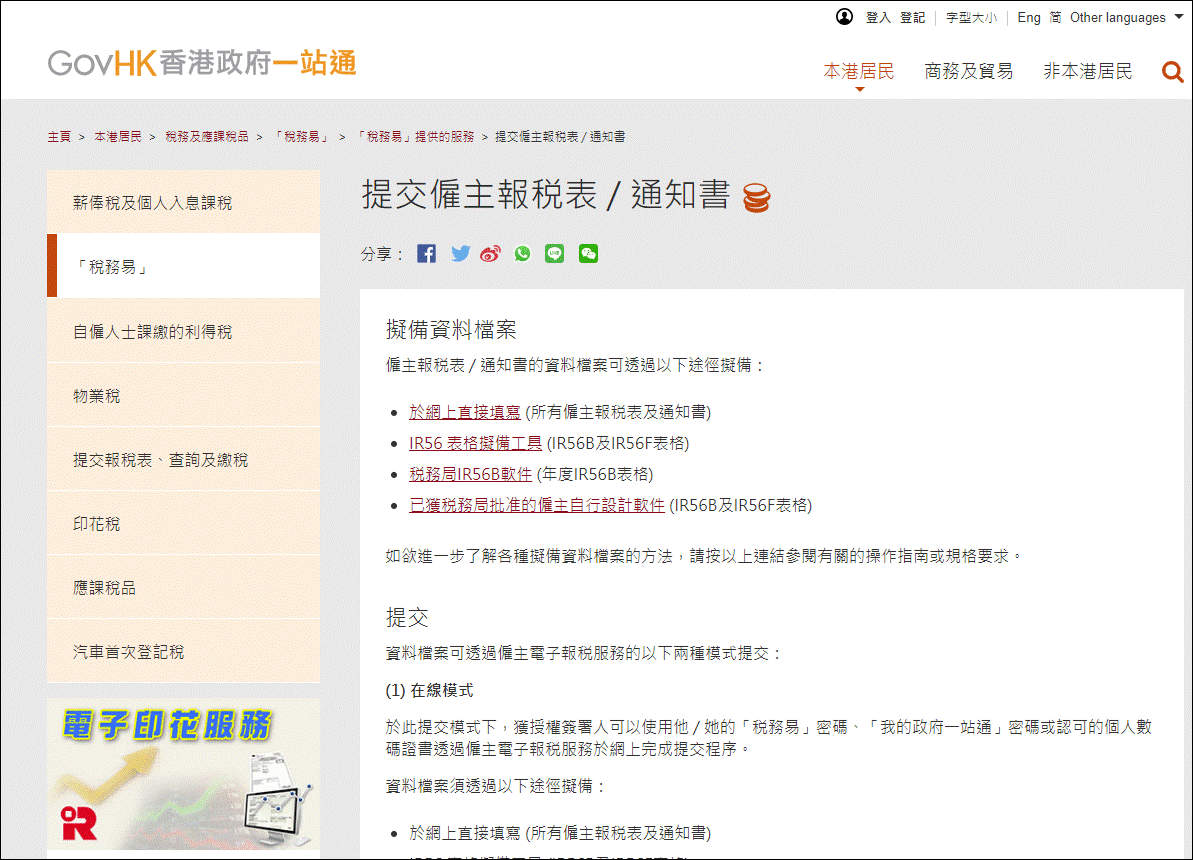
Task: Open 於網上直接填寫 link
Action: tap(465, 411)
